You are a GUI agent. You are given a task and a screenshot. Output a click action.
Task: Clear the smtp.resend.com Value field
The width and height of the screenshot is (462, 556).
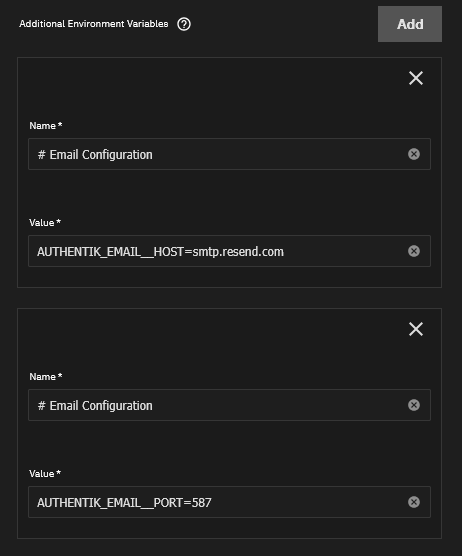[413, 251]
